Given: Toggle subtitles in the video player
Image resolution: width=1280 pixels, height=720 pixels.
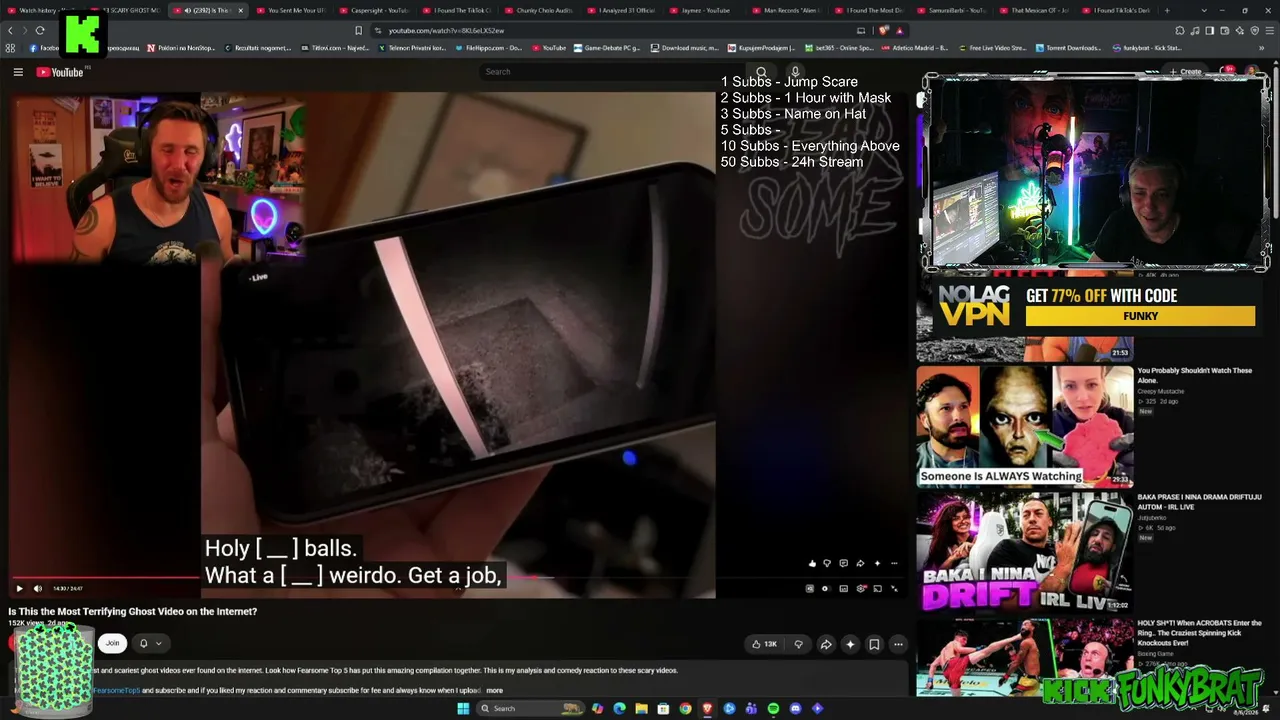Looking at the screenshot, I should point(844,588).
